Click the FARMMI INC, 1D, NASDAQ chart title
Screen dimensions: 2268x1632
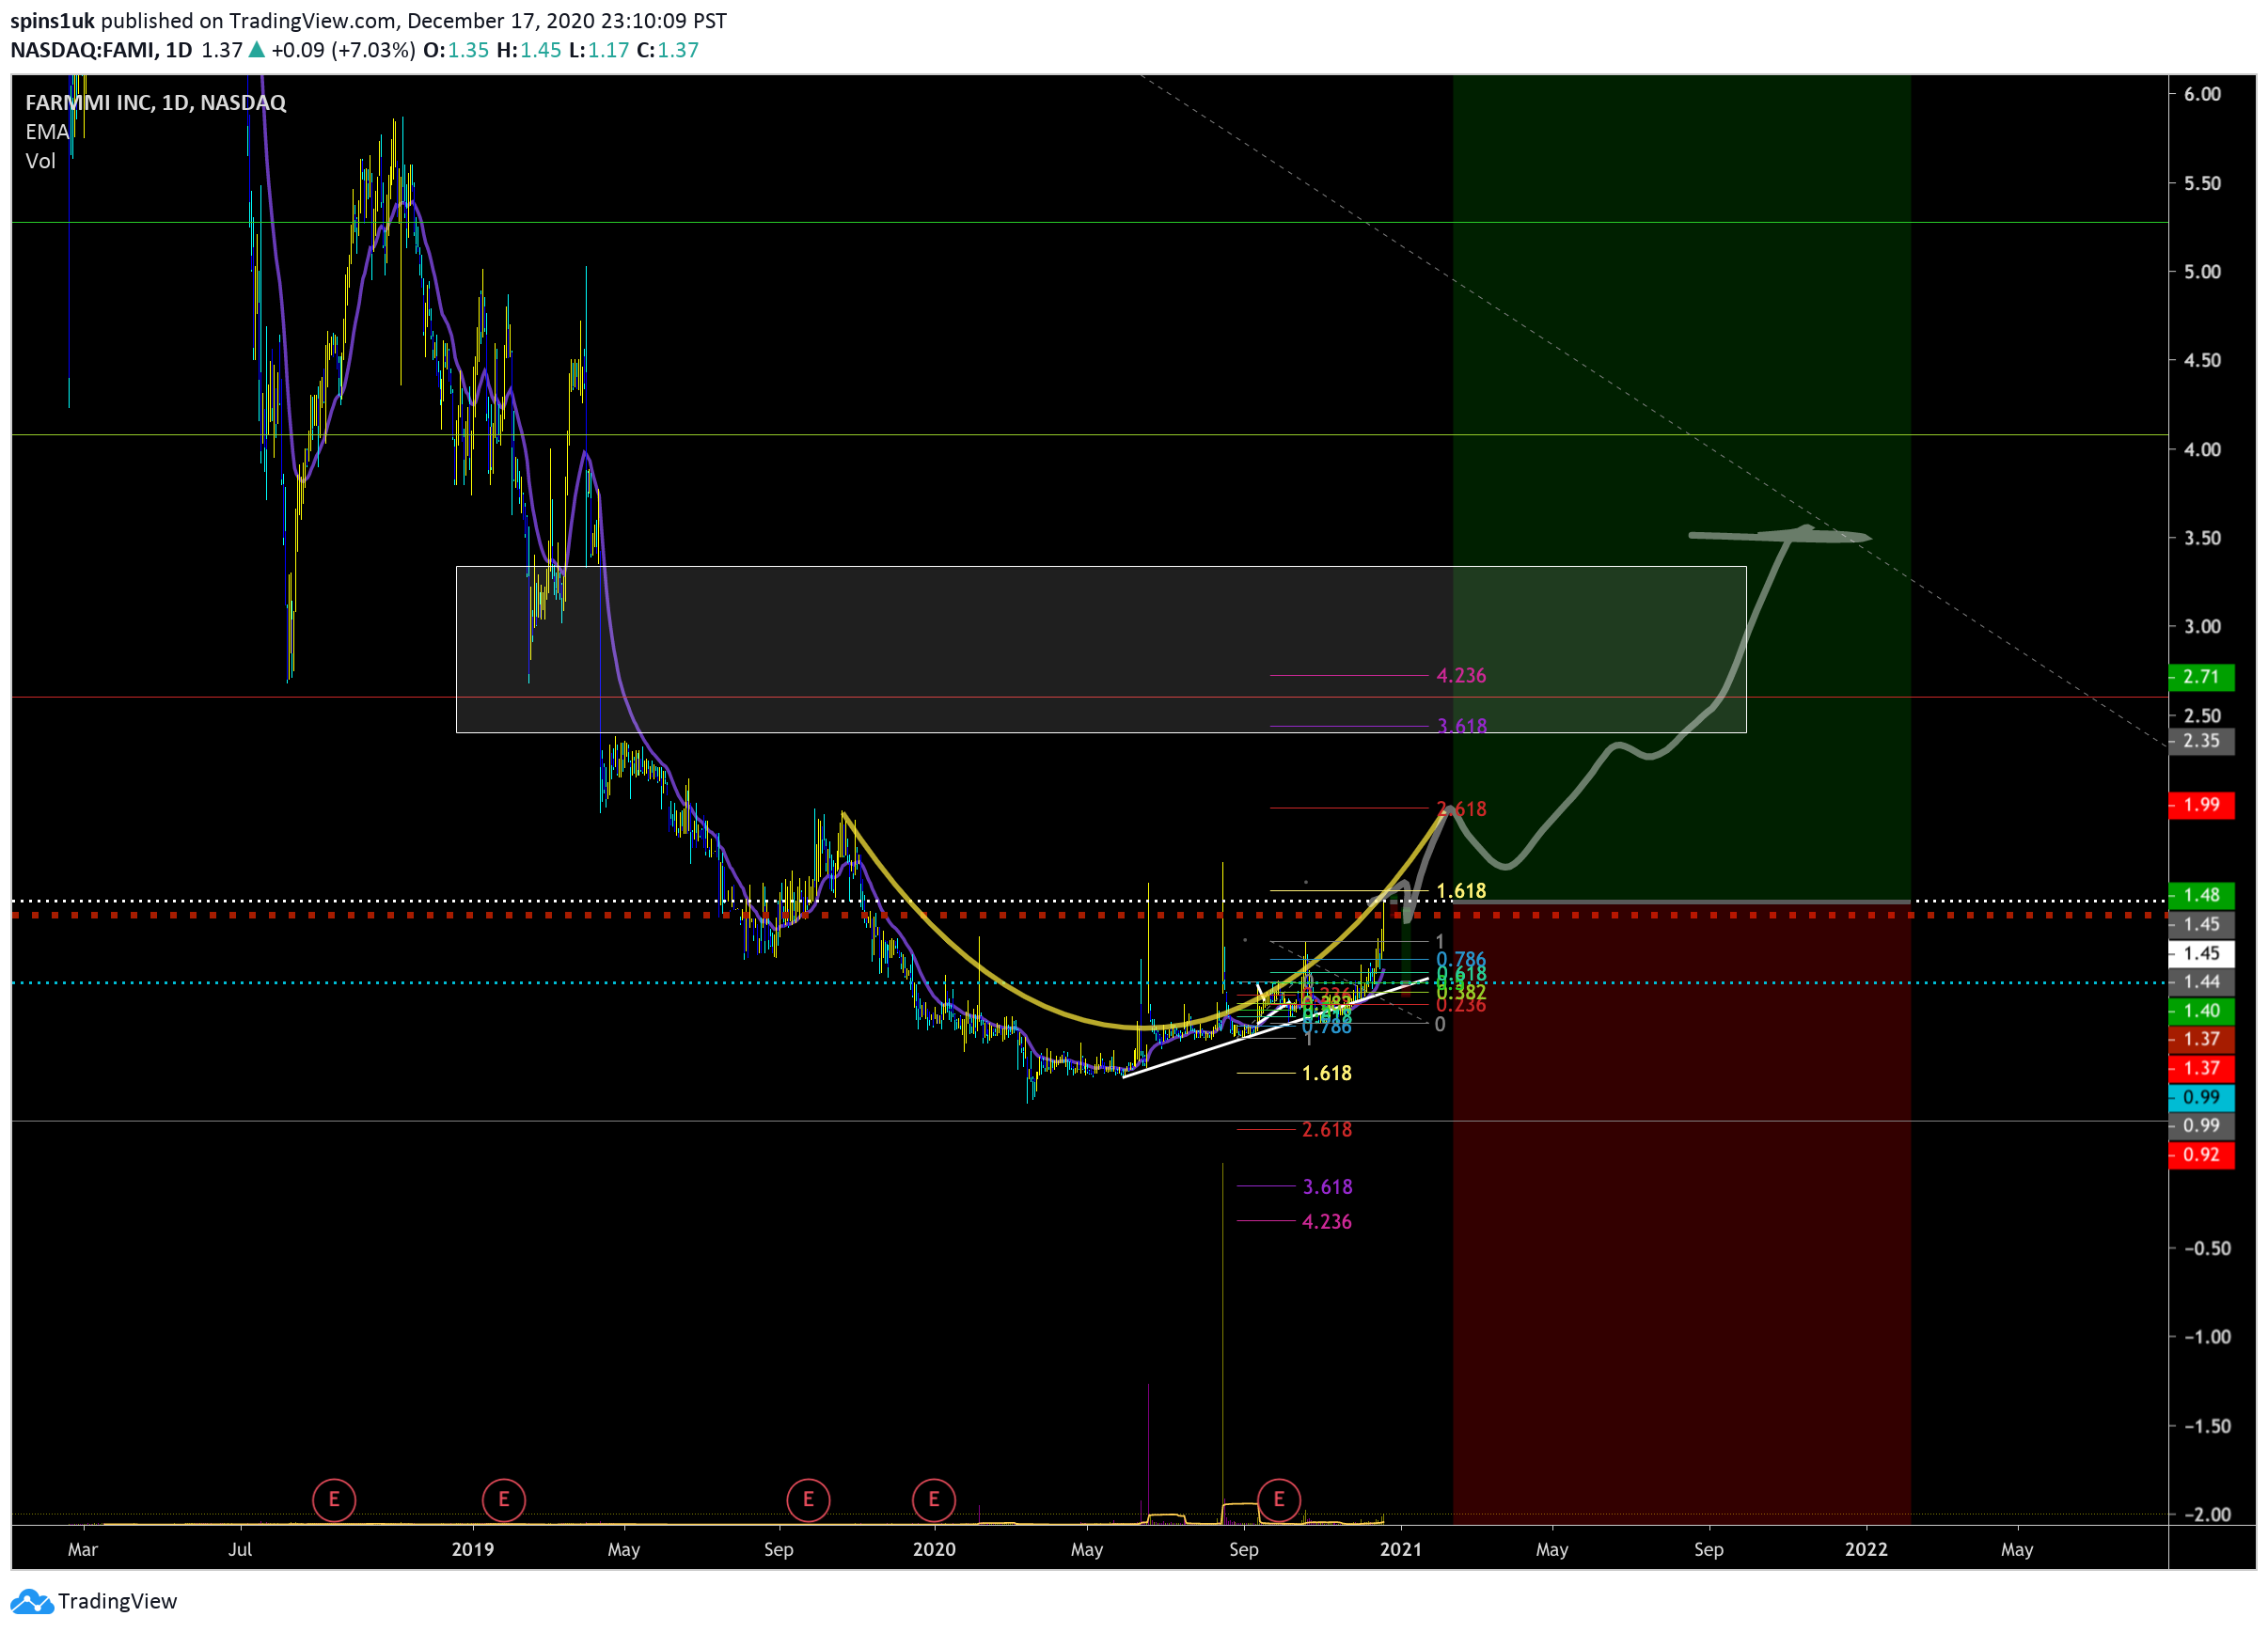pos(156,102)
